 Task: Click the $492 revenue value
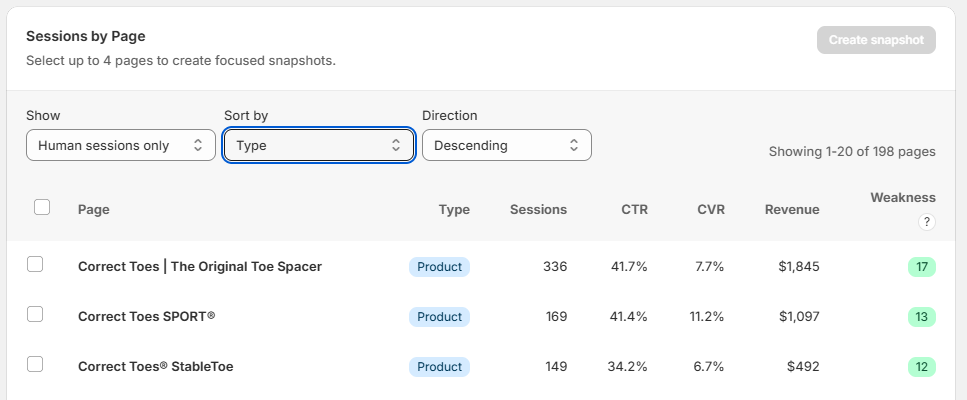click(804, 367)
